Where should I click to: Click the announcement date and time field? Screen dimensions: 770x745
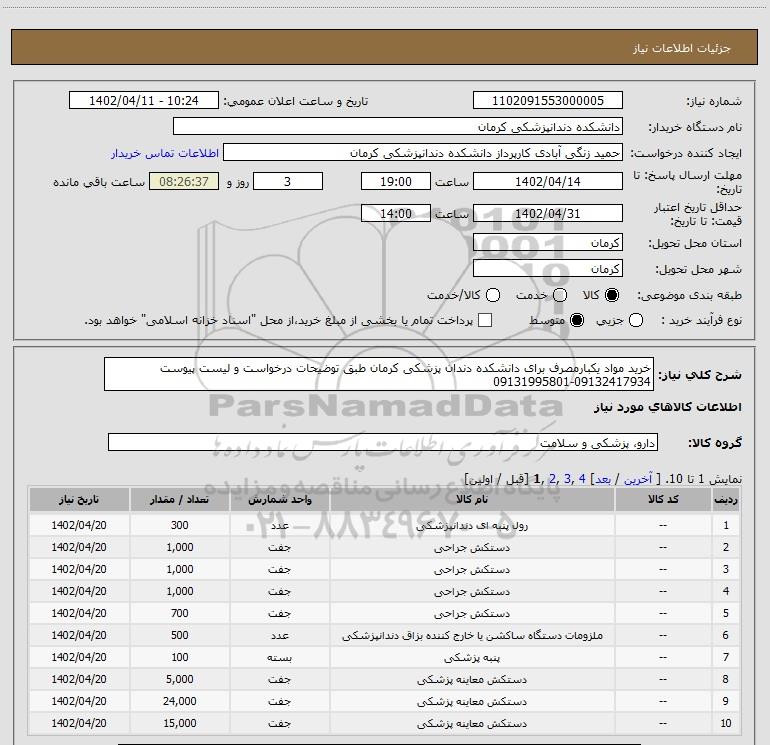tap(144, 101)
